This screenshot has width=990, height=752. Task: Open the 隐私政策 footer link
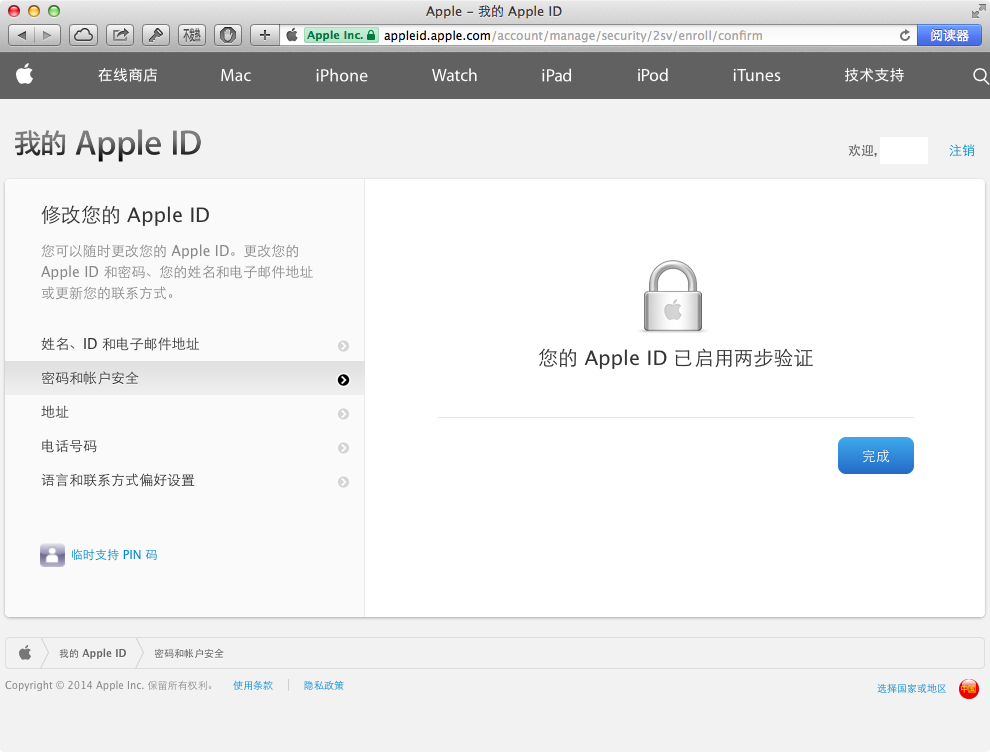pyautogui.click(x=323, y=686)
